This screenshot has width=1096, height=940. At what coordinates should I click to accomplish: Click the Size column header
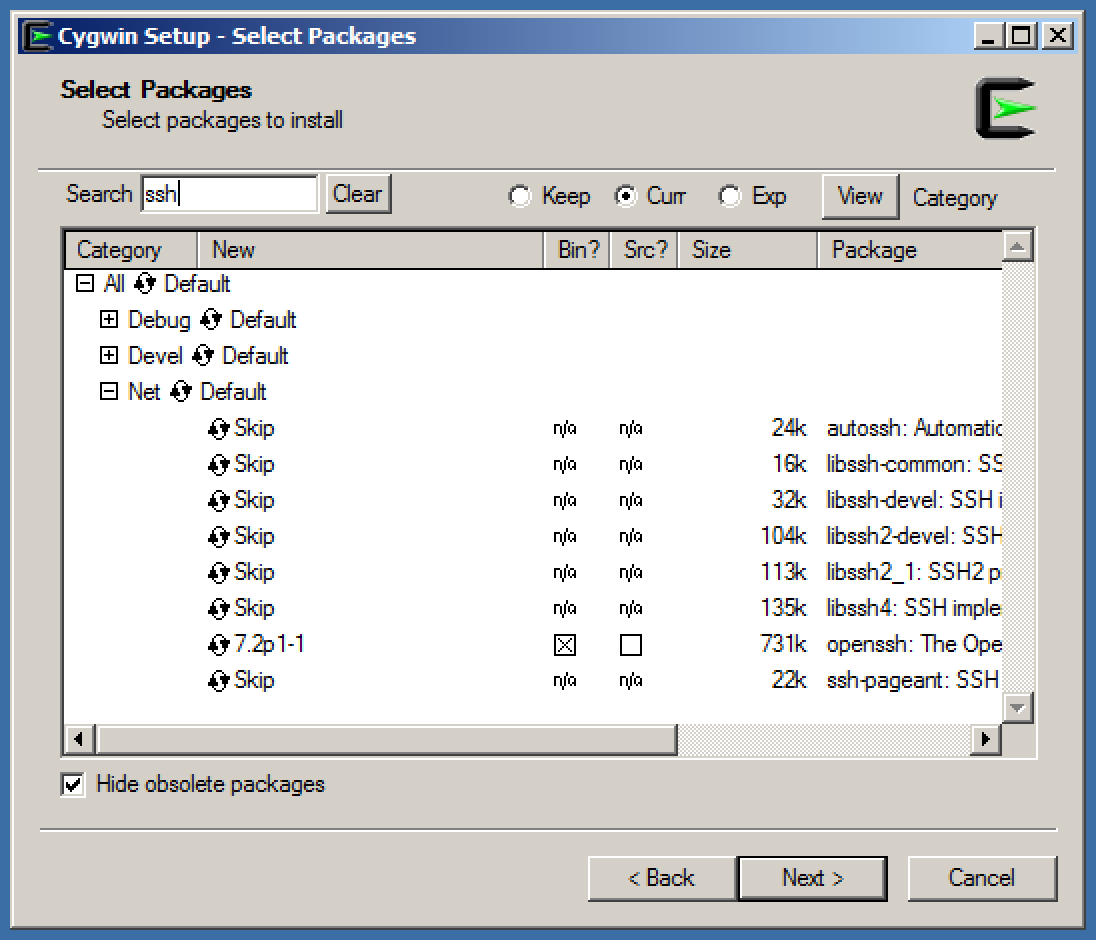[x=748, y=250]
